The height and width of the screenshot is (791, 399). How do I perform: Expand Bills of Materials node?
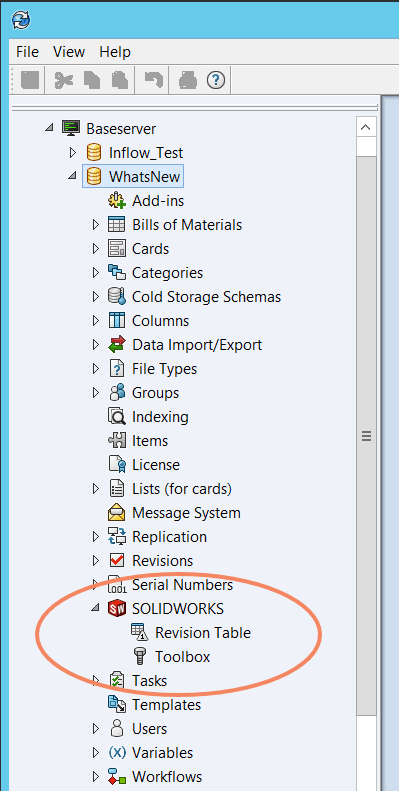pyautogui.click(x=96, y=224)
